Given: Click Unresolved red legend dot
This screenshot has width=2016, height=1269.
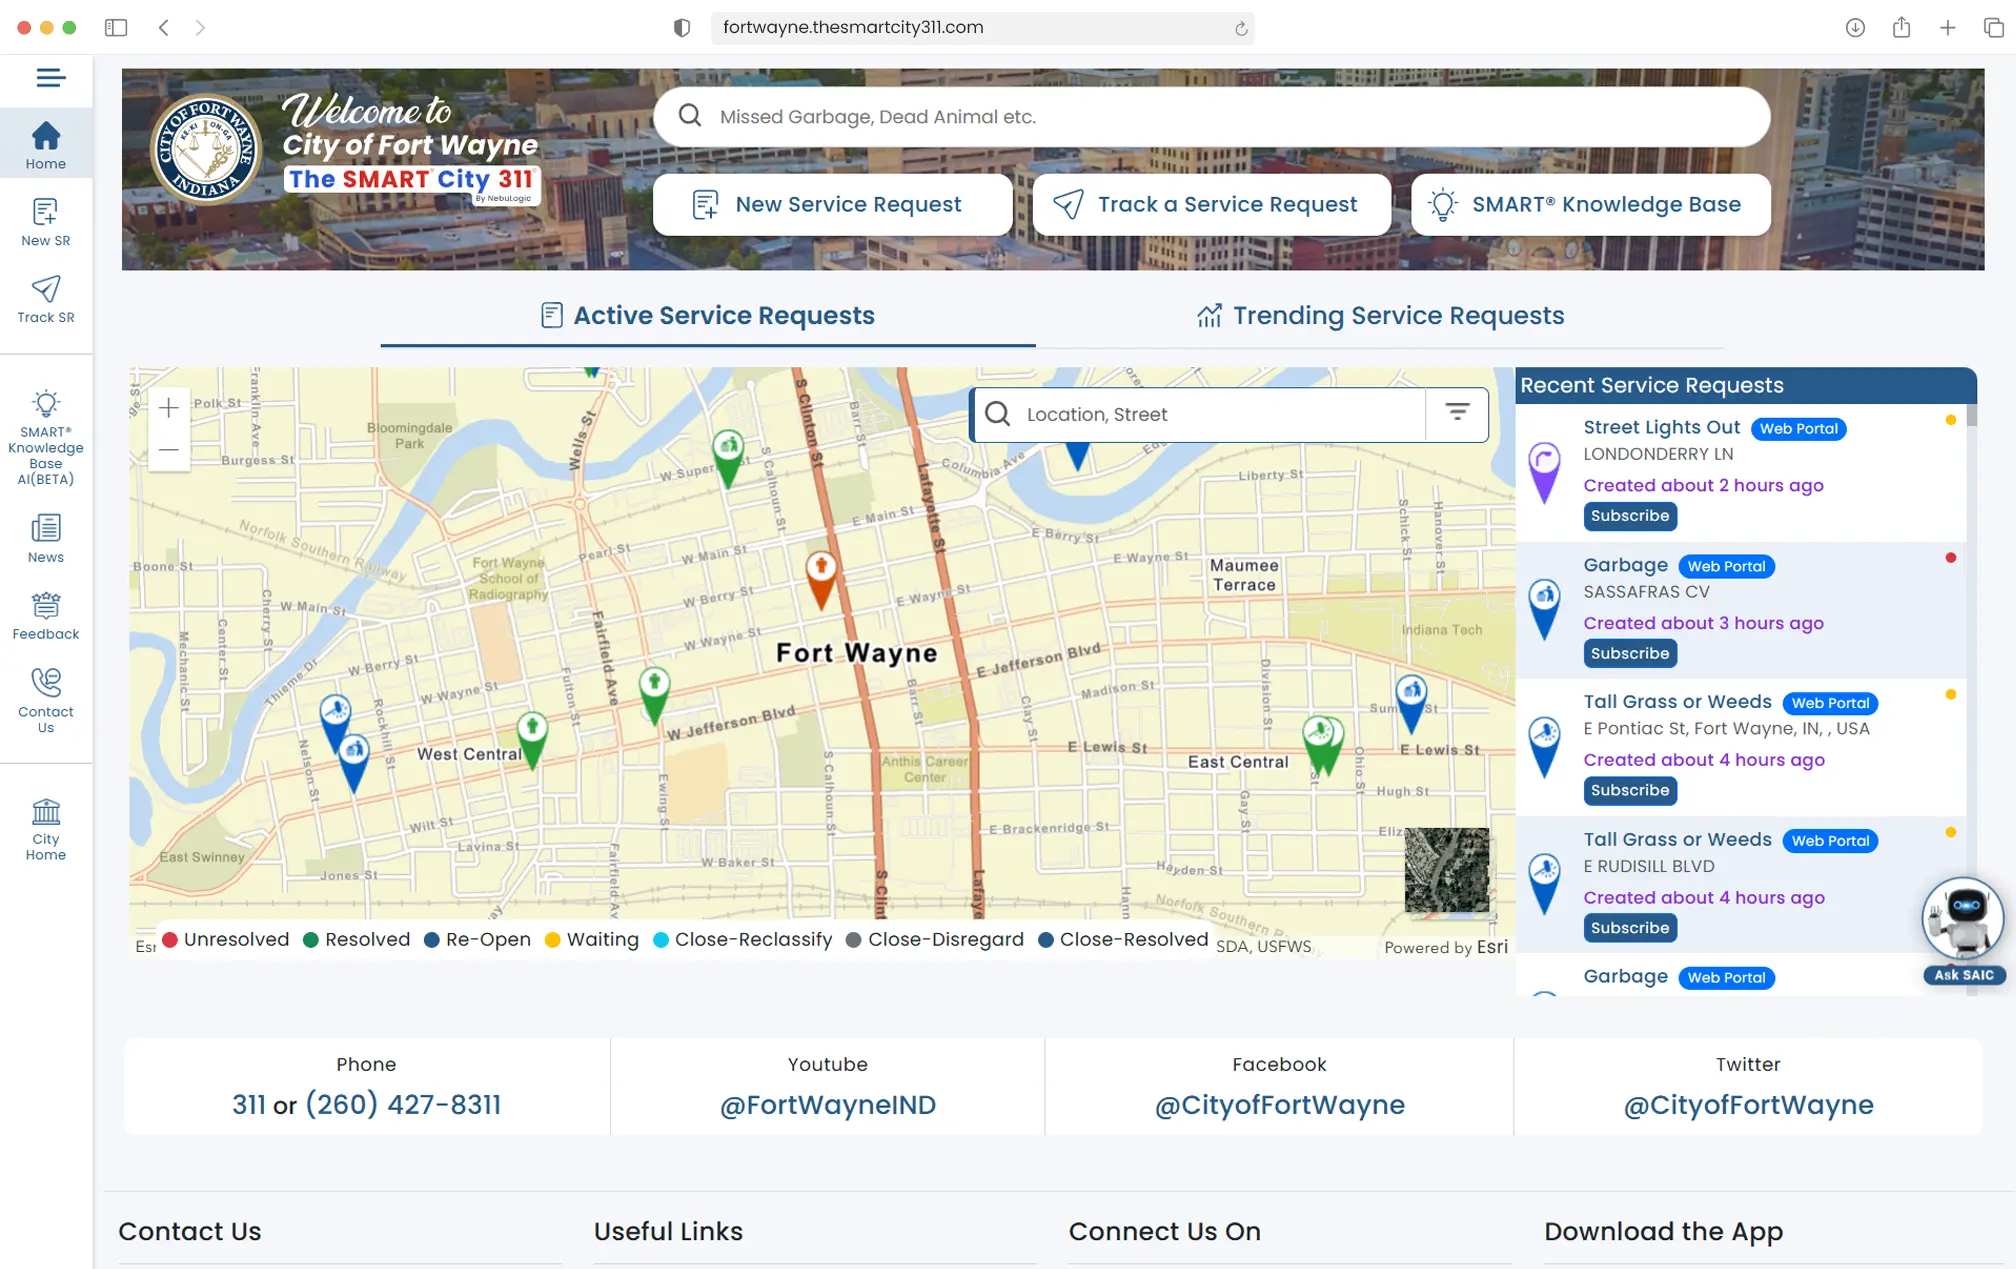Looking at the screenshot, I should 170,939.
